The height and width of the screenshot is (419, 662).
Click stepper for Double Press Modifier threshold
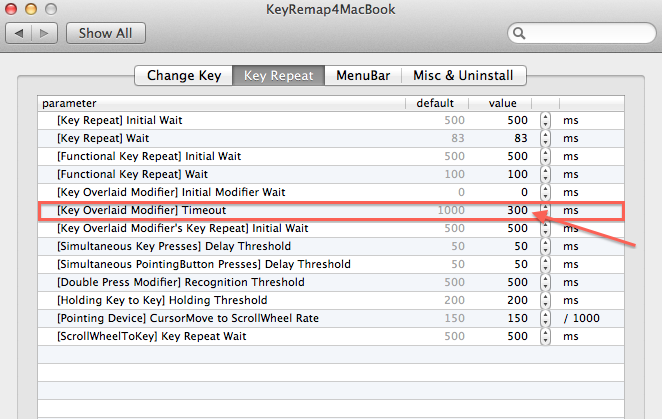(545, 282)
